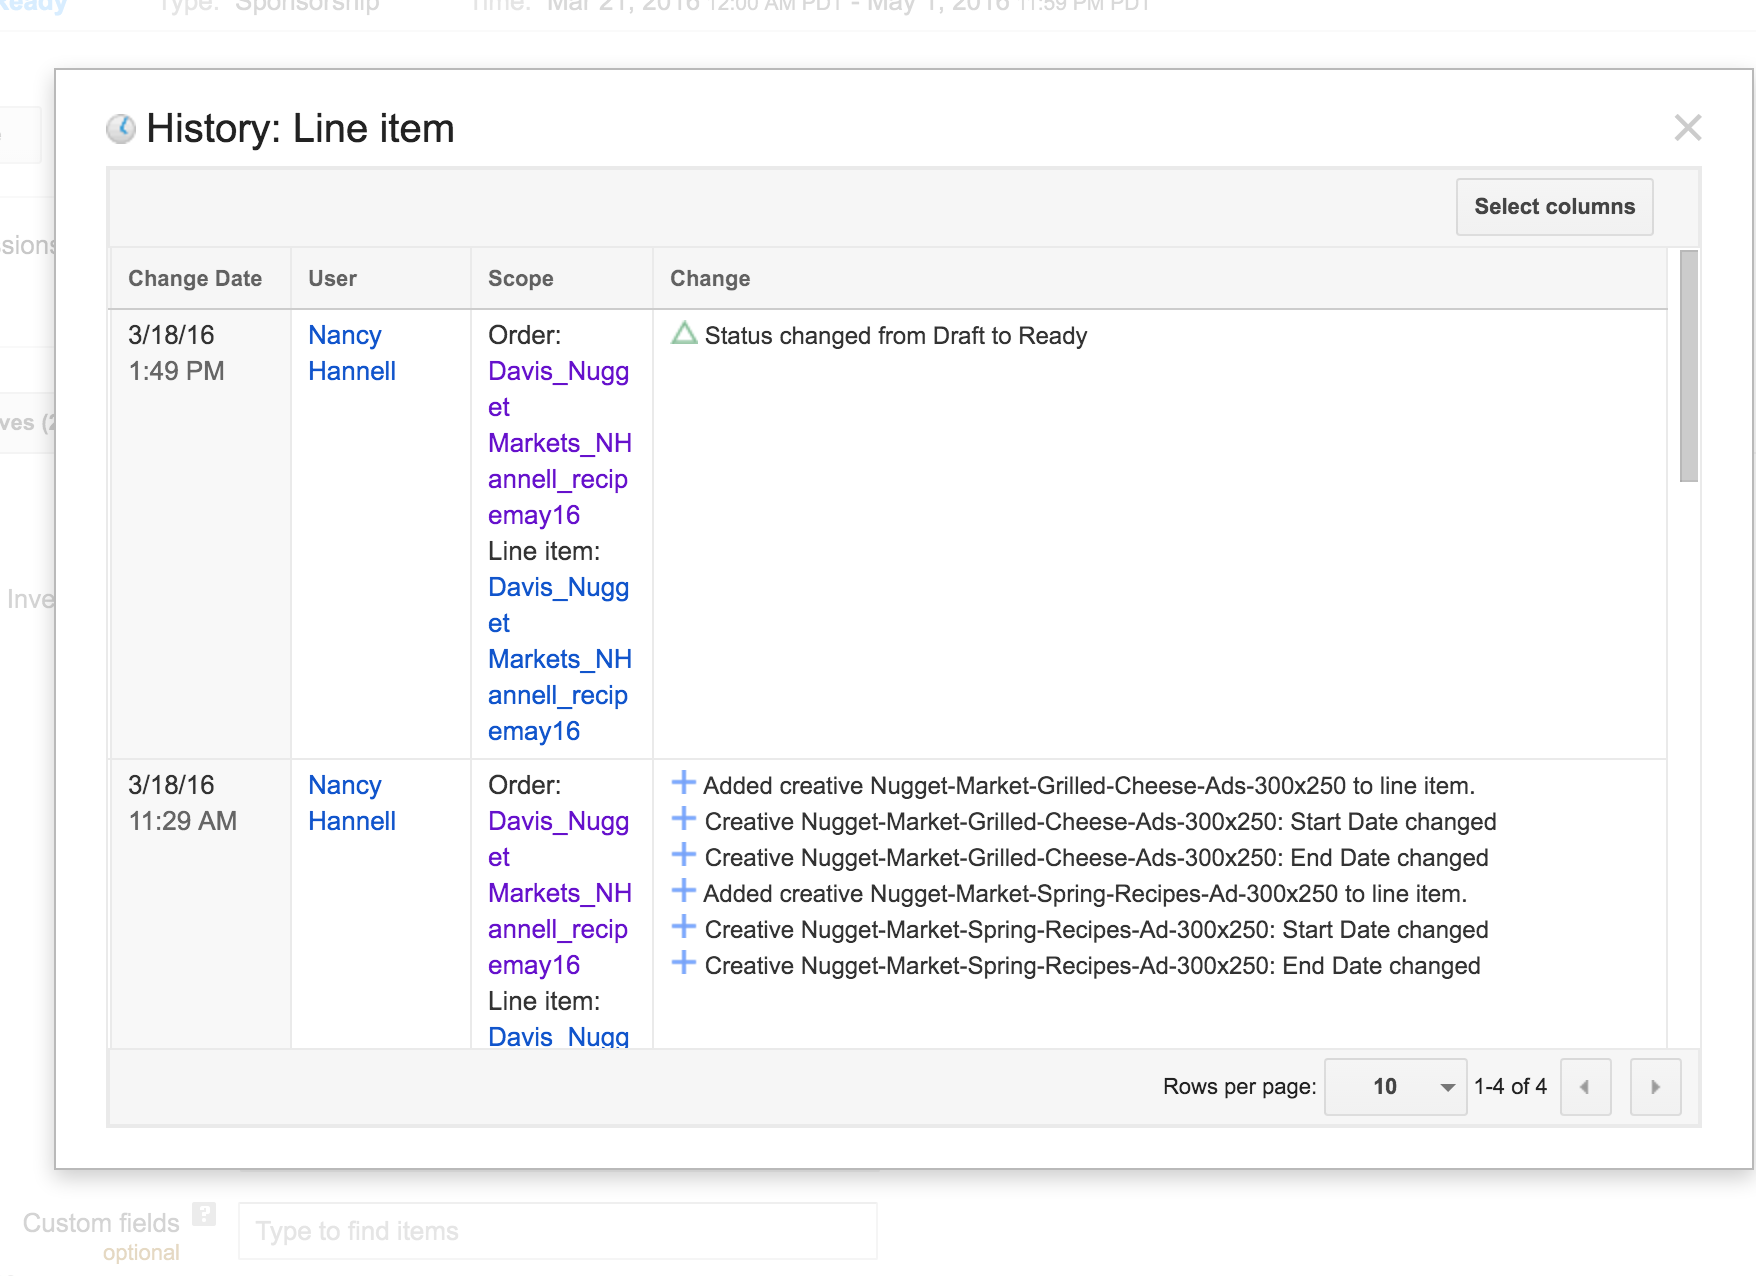
Task: Go to the previous page of history
Action: 1585,1087
